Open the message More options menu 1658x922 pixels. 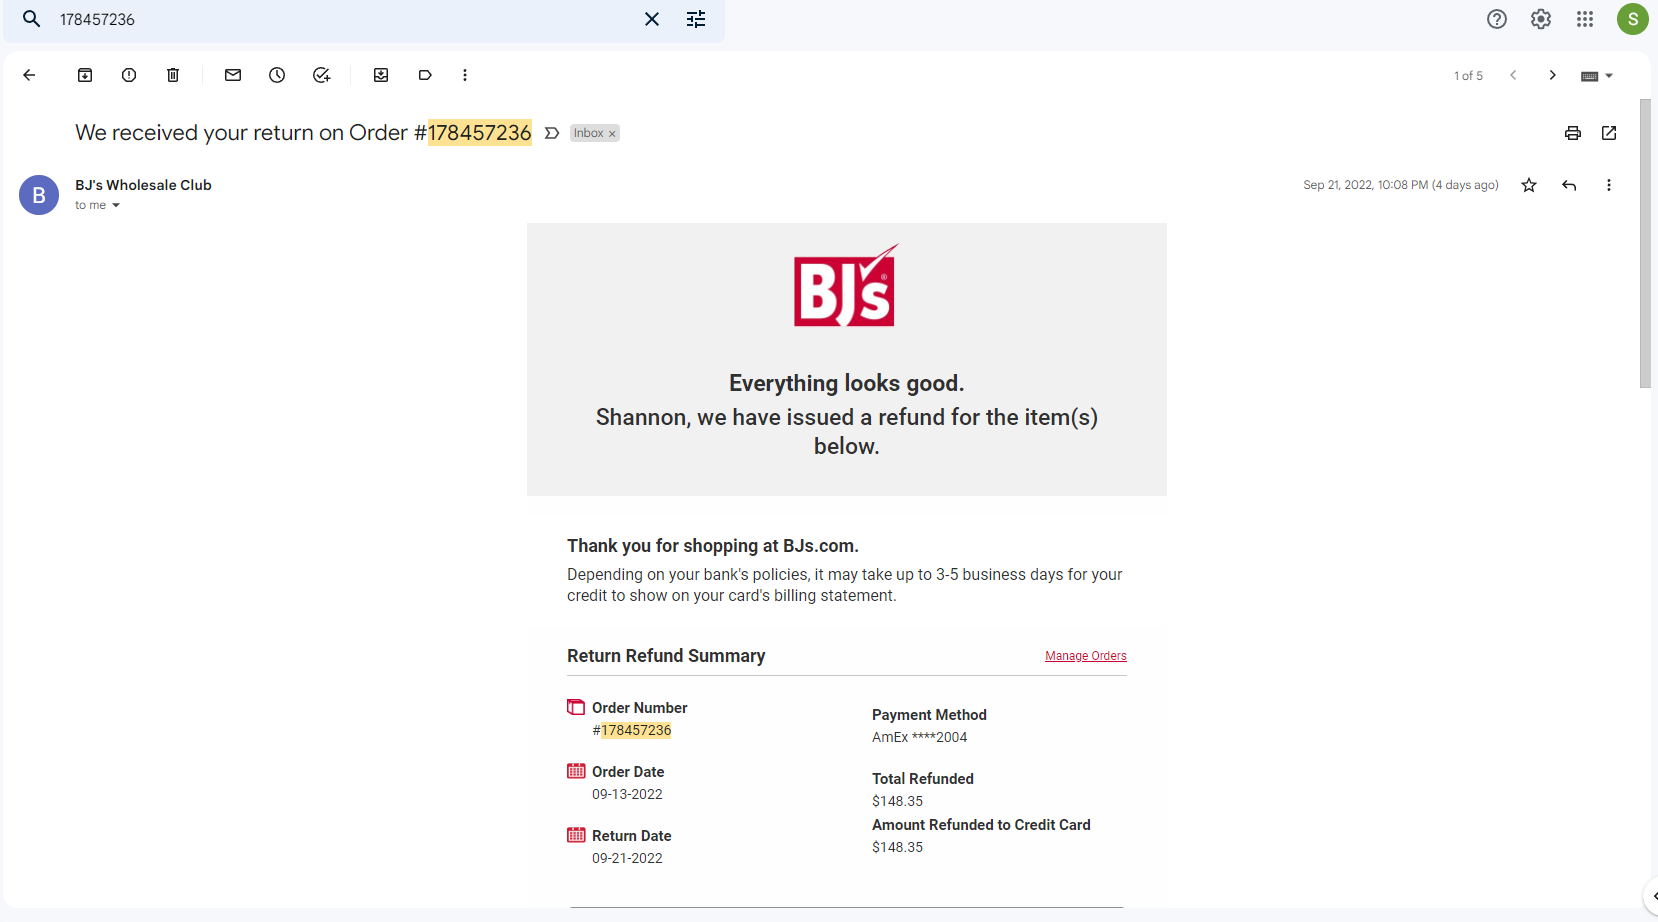point(1609,185)
